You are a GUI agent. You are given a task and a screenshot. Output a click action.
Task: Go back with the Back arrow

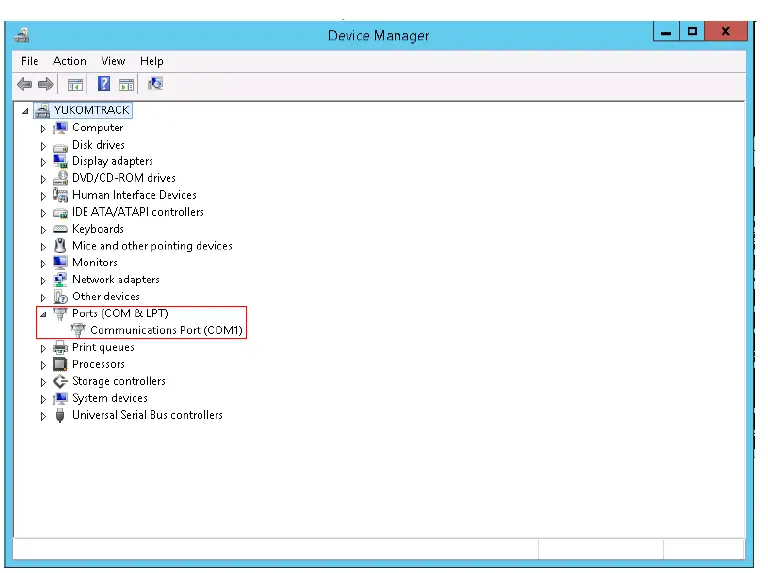24,84
